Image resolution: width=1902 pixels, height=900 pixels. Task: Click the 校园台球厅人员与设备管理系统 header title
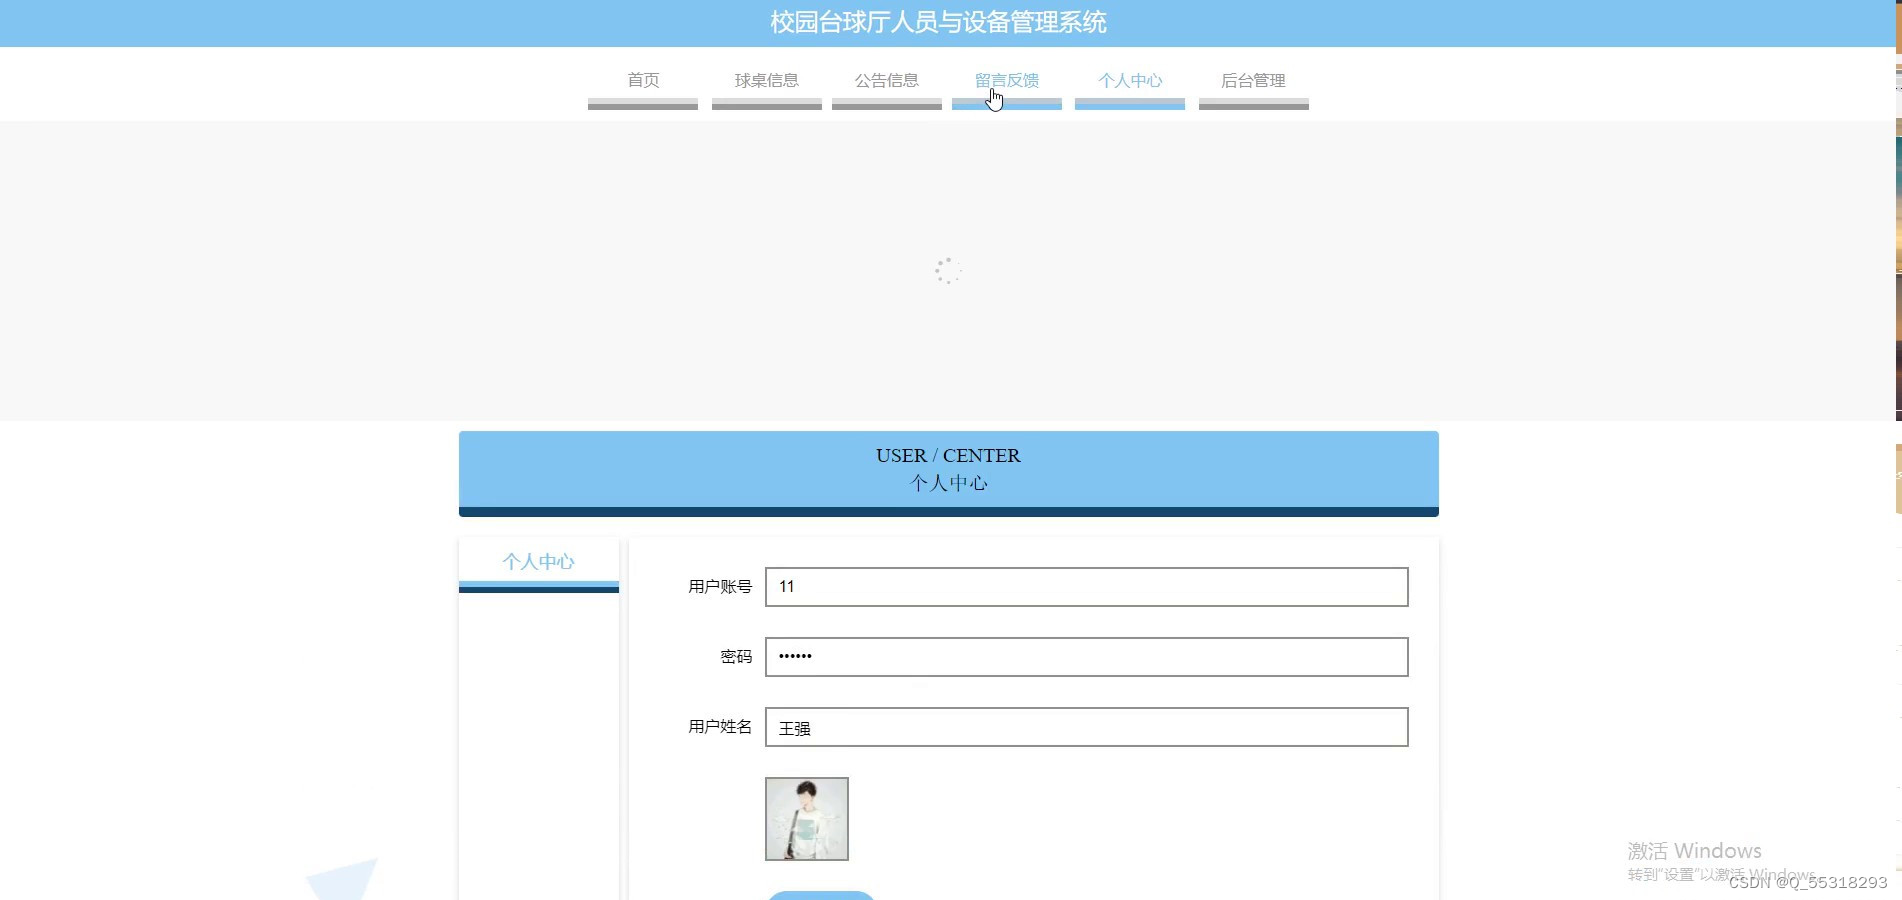(937, 22)
